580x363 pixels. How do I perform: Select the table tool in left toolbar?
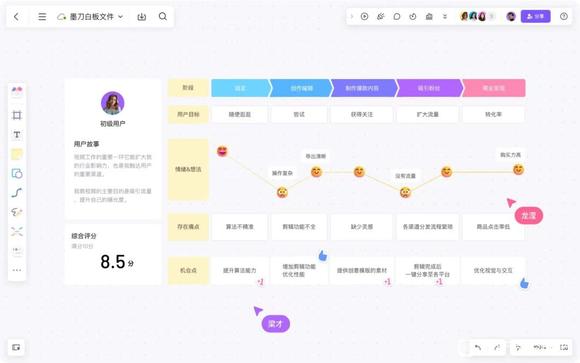(17, 252)
